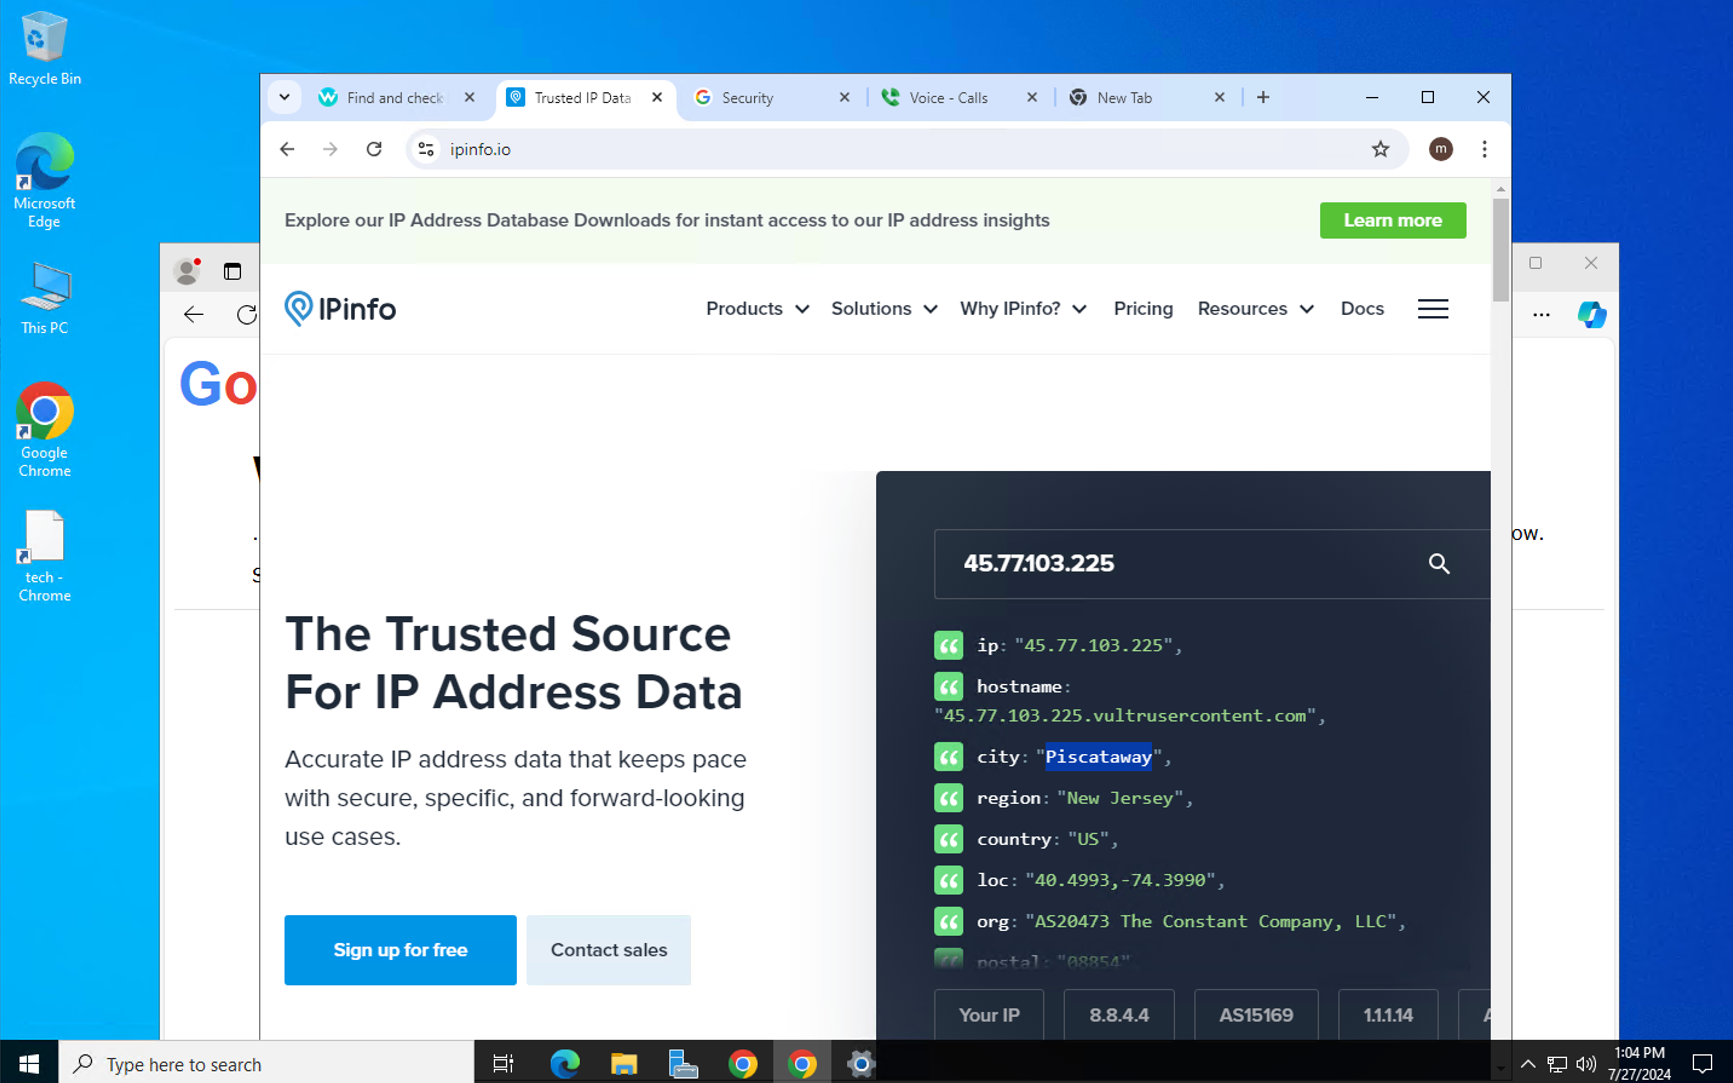This screenshot has height=1083, width=1733.
Task: Open the IPinfo hamburger menu
Action: coord(1433,309)
